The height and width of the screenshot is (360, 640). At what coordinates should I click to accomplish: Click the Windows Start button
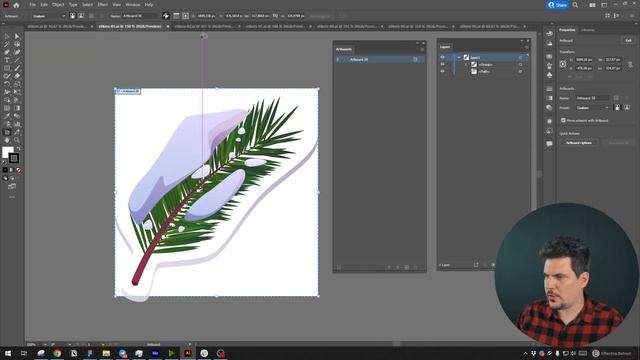point(8,353)
